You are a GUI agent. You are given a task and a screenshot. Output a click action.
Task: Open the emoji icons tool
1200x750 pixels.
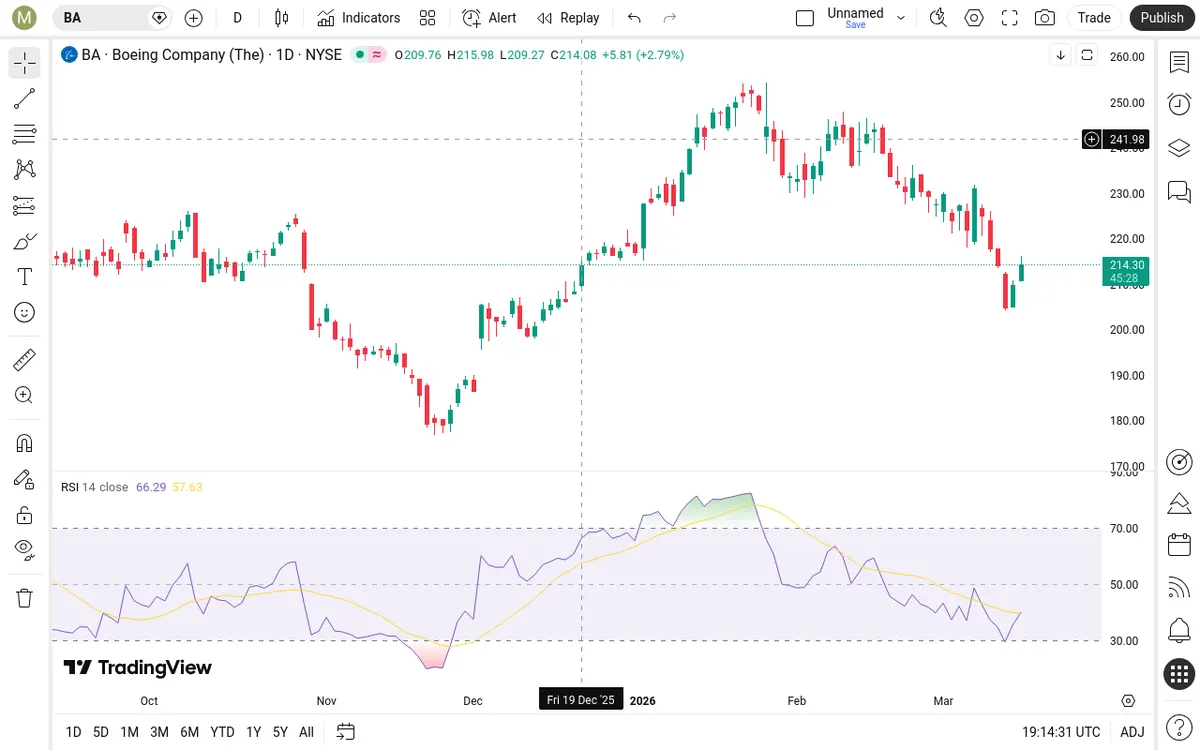tap(25, 313)
